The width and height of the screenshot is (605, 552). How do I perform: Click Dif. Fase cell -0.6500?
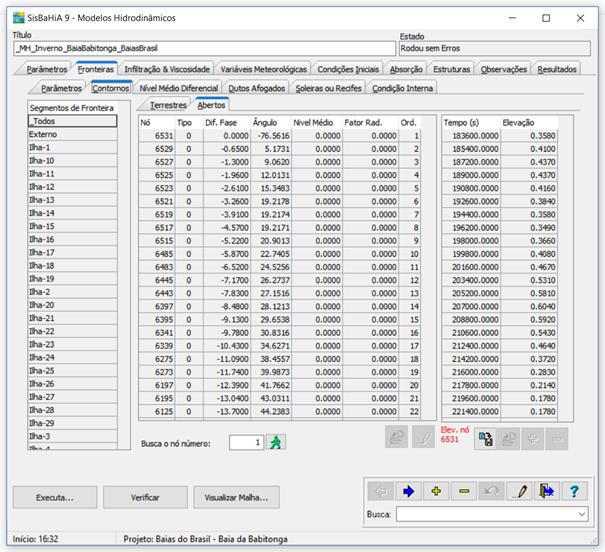point(227,149)
